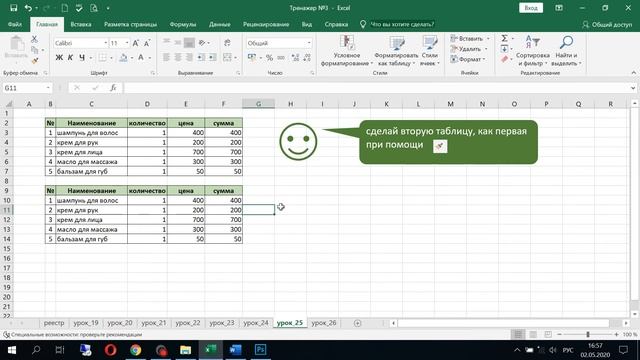Open the Name Box G11 dropdown

click(x=48, y=88)
